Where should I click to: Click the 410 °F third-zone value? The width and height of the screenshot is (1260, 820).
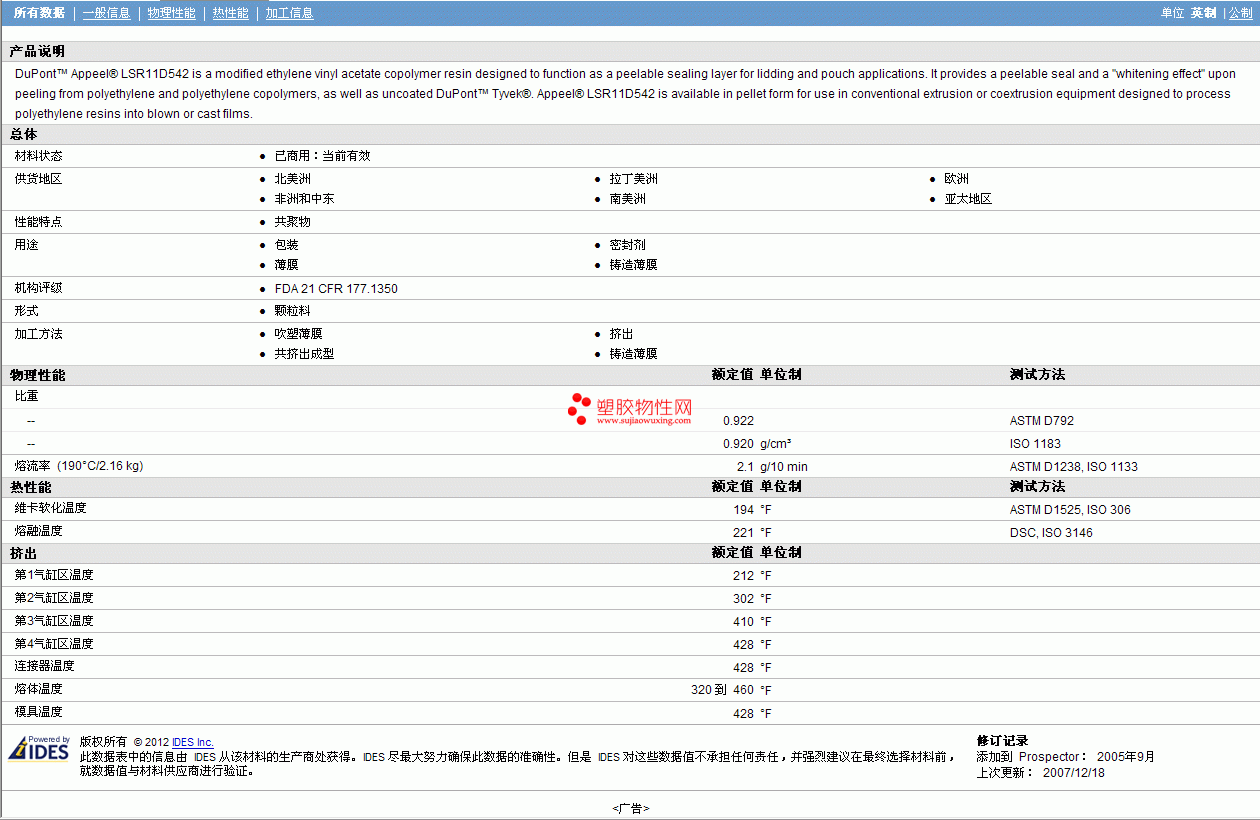point(752,622)
